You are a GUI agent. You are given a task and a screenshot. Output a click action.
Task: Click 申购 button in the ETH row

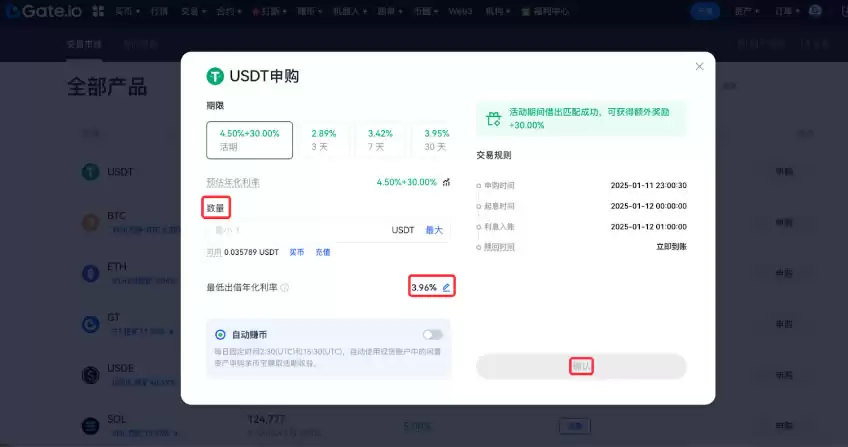[784, 273]
